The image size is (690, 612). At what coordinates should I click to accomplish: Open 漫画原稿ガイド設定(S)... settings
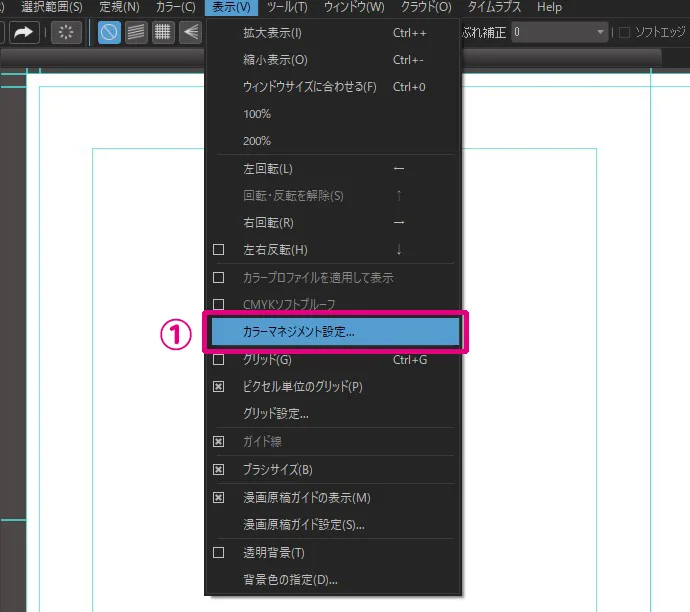304,525
